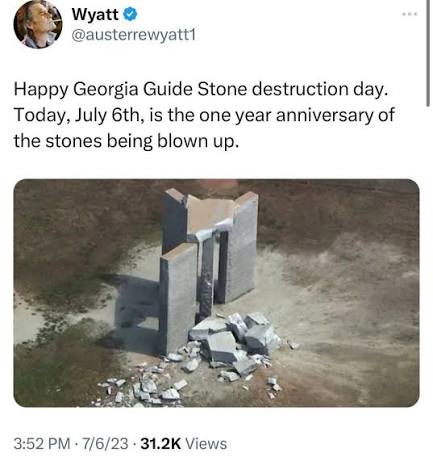Screen dimensions: 433x461
Task: View the 31.2K view count
Action: pos(161,444)
